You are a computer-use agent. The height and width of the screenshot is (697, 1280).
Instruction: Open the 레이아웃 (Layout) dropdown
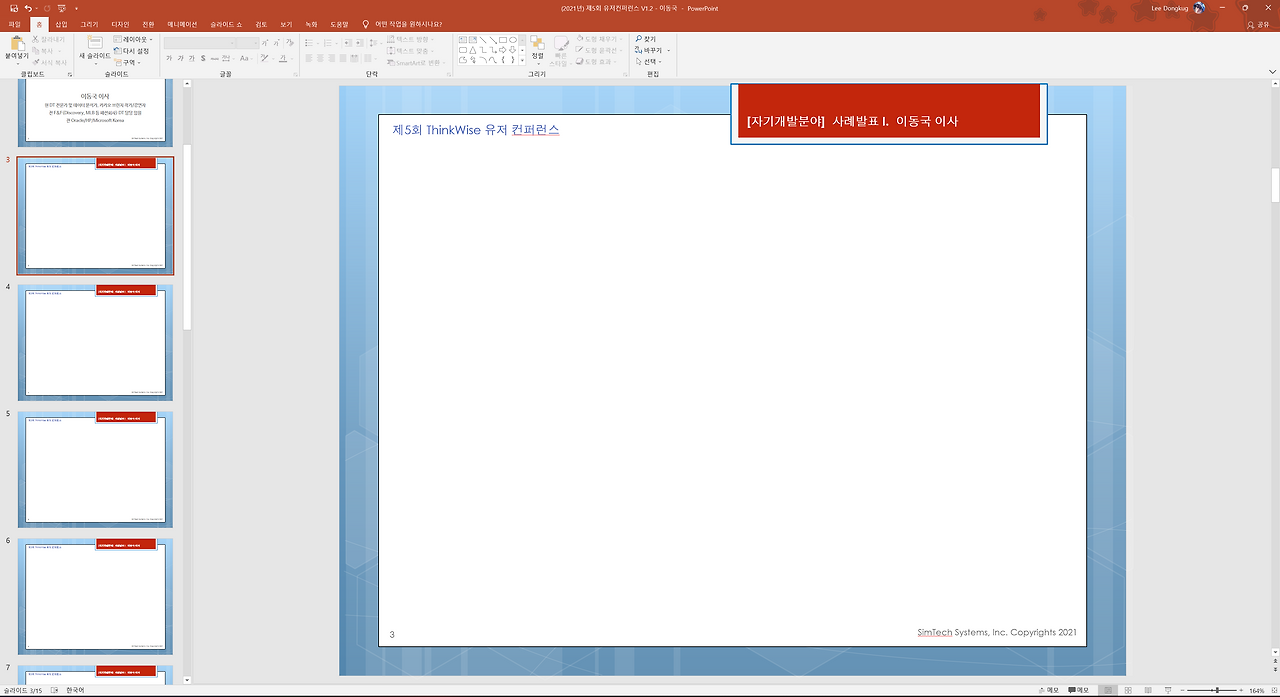133,40
